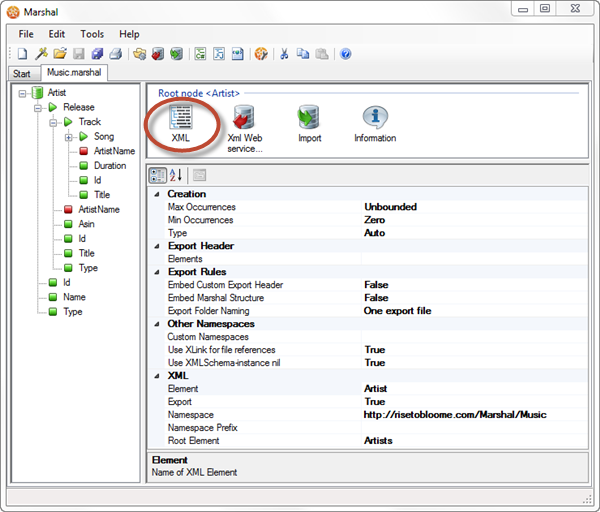Click the New document toolbar icon
Image resolution: width=600 pixels, height=512 pixels.
(23, 54)
